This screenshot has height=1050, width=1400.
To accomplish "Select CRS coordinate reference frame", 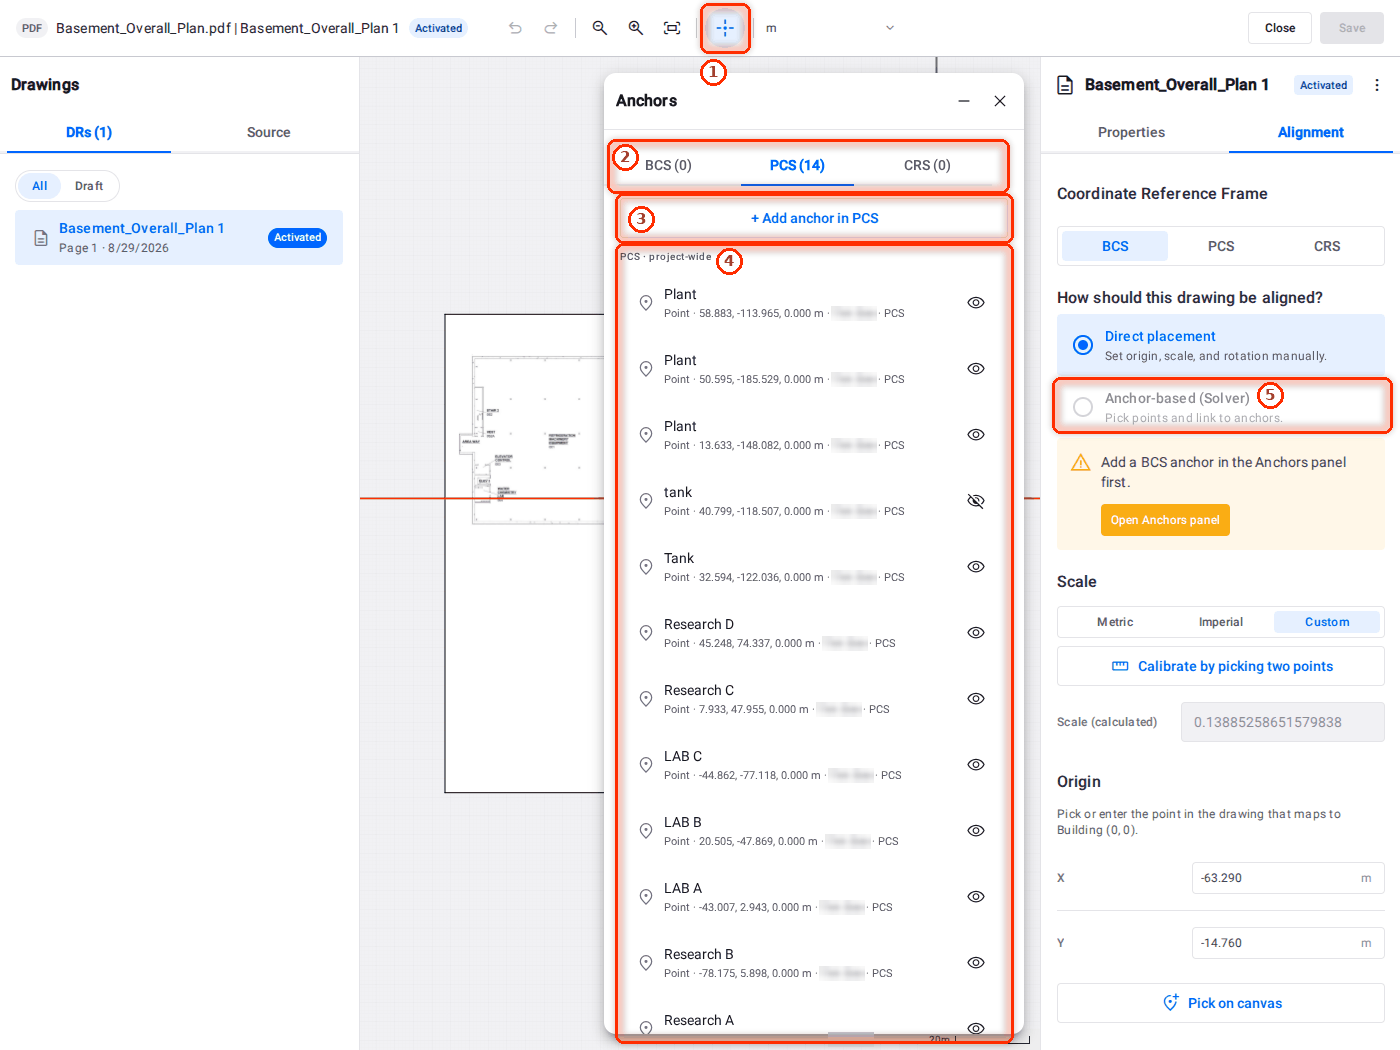I will tap(1327, 246).
